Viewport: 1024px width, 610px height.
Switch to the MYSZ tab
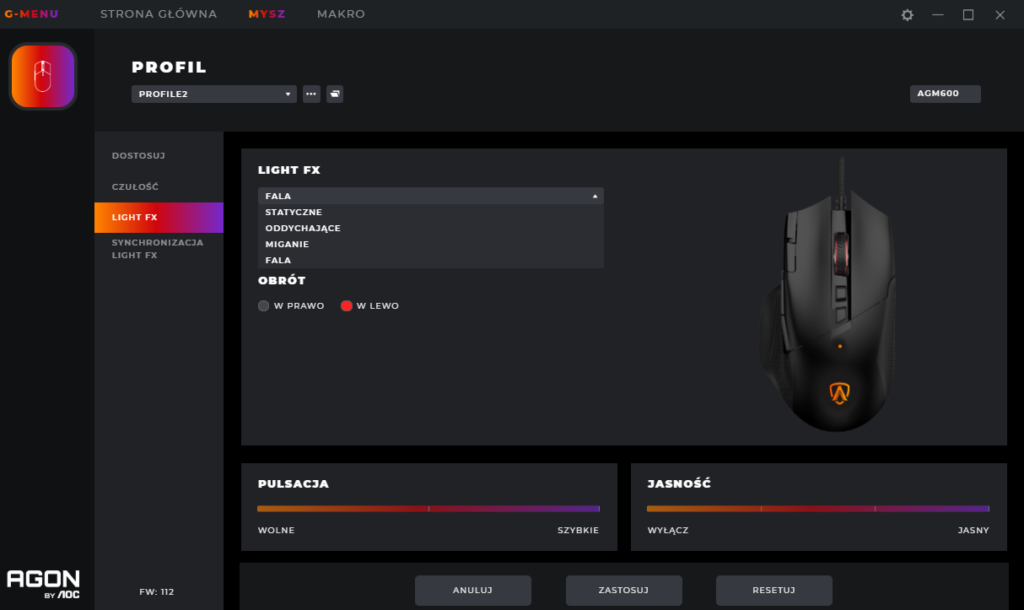[266, 14]
